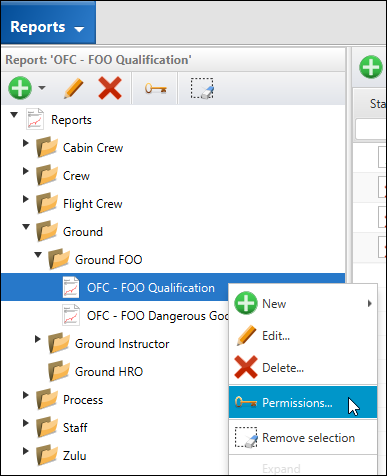The width and height of the screenshot is (387, 476).
Task: Choose Permissions... in the context menu
Action: (x=303, y=402)
